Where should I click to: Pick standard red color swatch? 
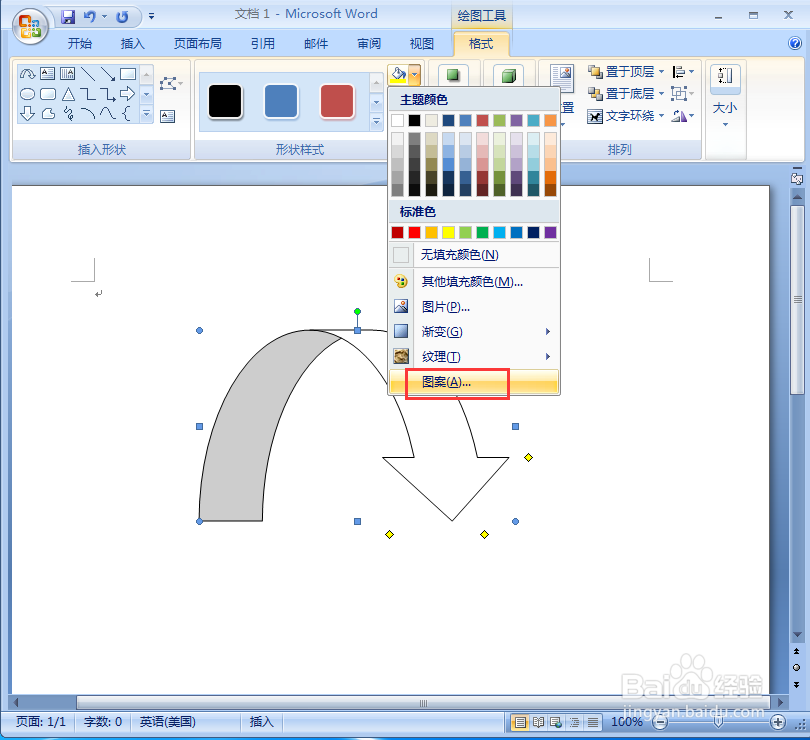414,233
